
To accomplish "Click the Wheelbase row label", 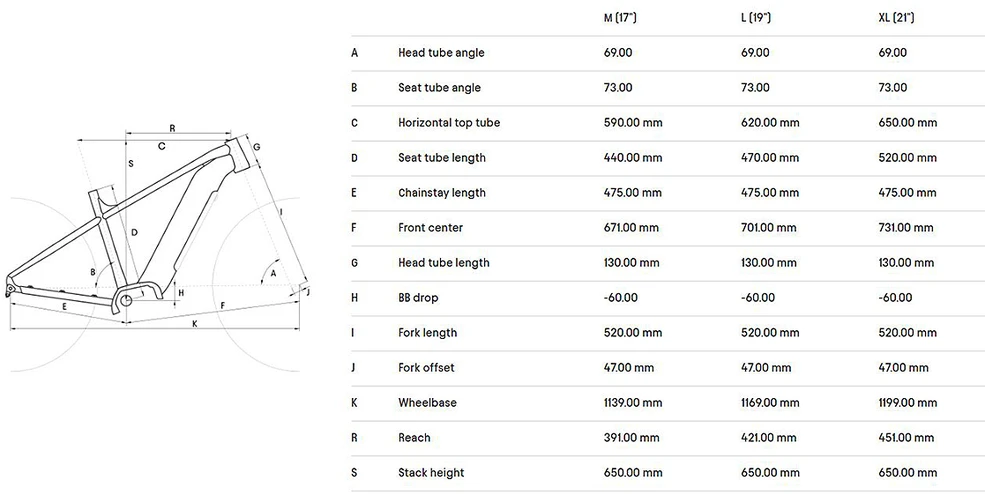I will pyautogui.click(x=427, y=403).
